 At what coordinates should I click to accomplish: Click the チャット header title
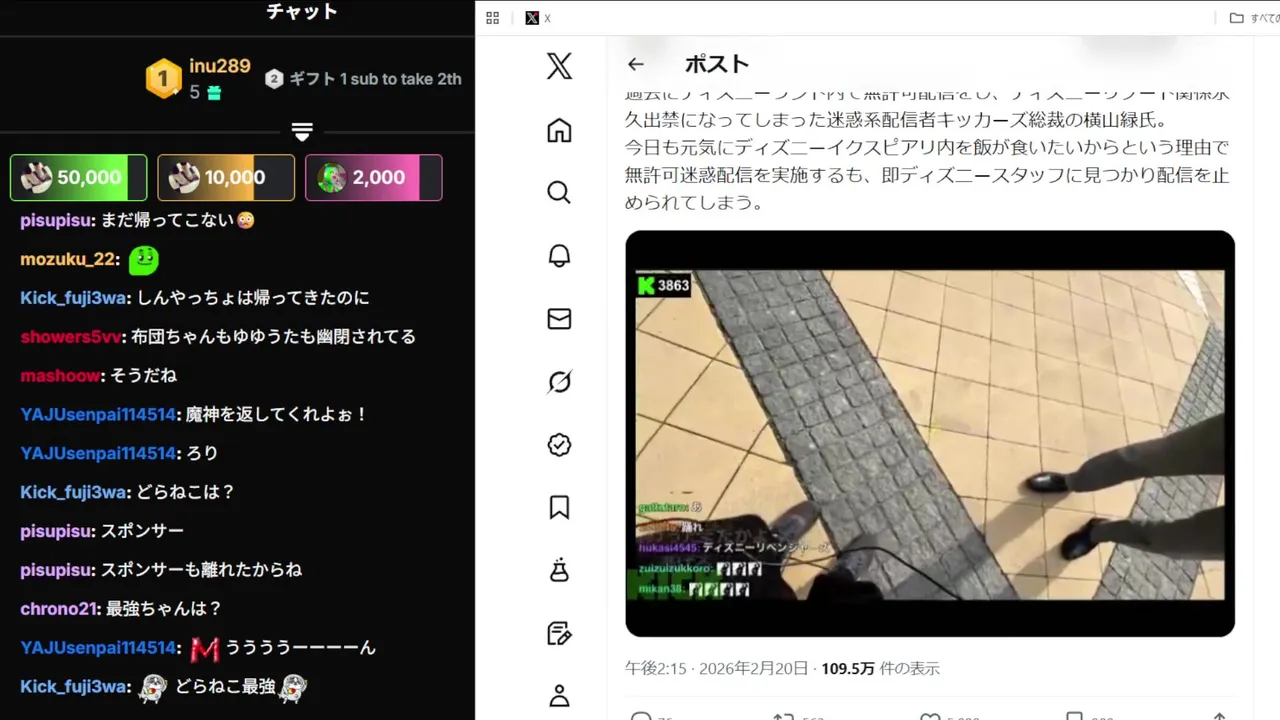tap(302, 12)
